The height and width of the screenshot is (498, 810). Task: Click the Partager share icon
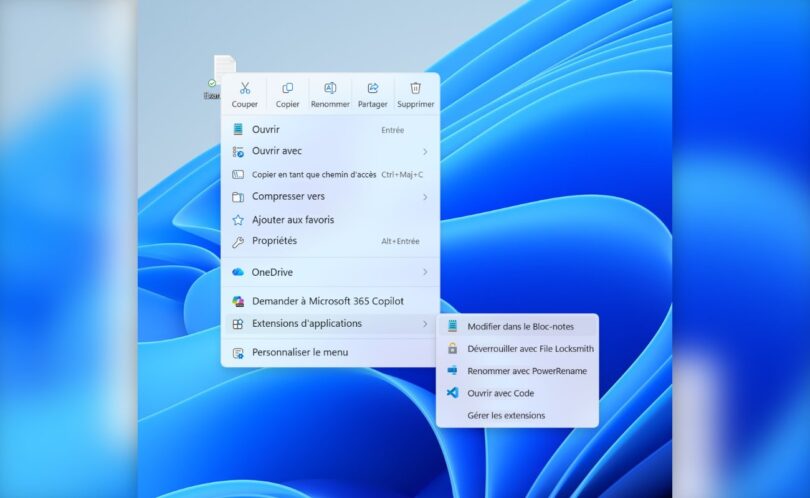[x=372, y=88]
